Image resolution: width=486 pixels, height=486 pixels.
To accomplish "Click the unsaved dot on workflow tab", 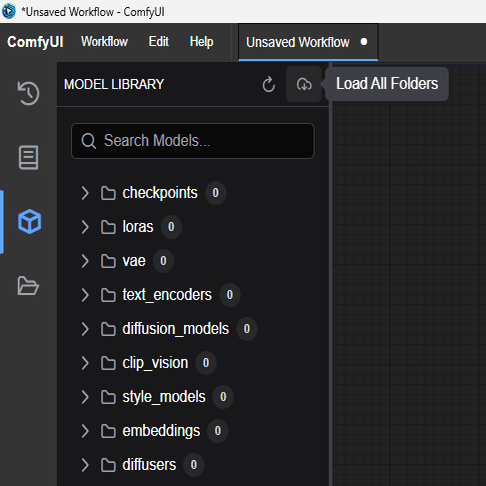I will 364,42.
